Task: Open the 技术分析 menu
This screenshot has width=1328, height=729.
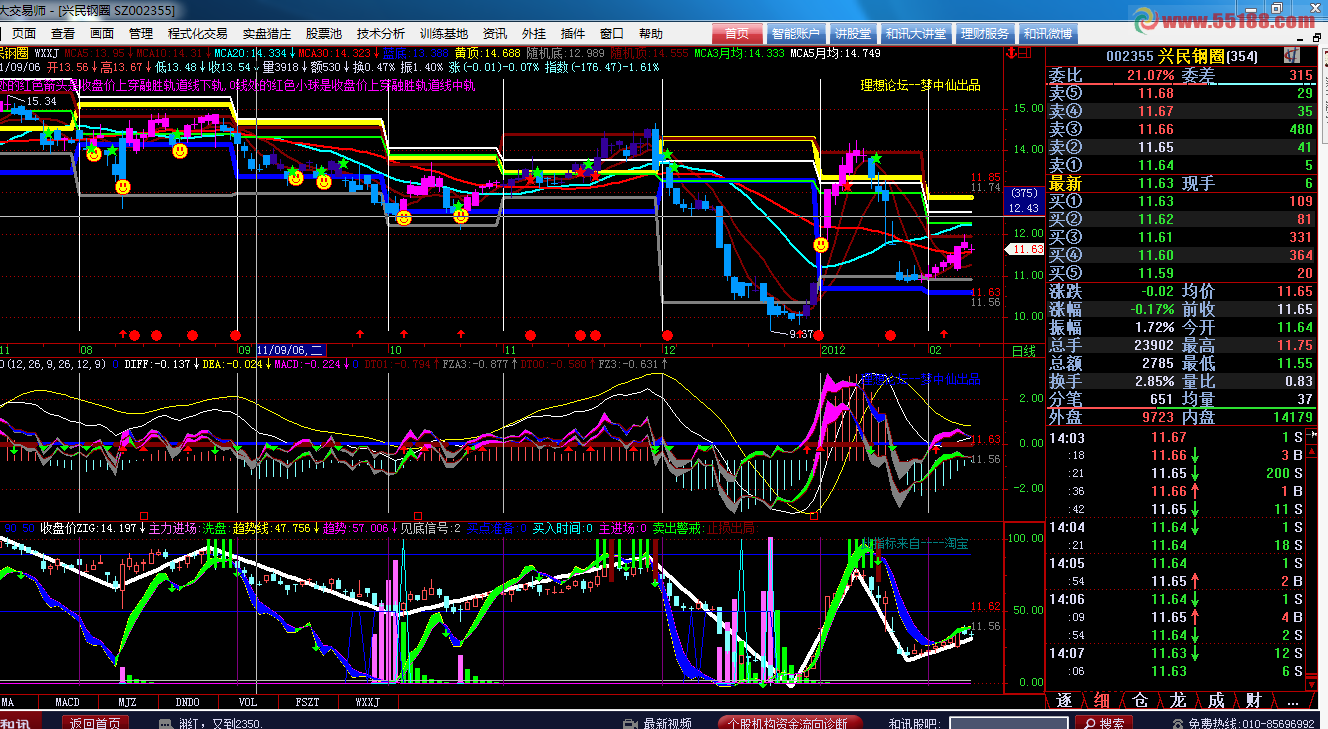Action: pos(381,33)
